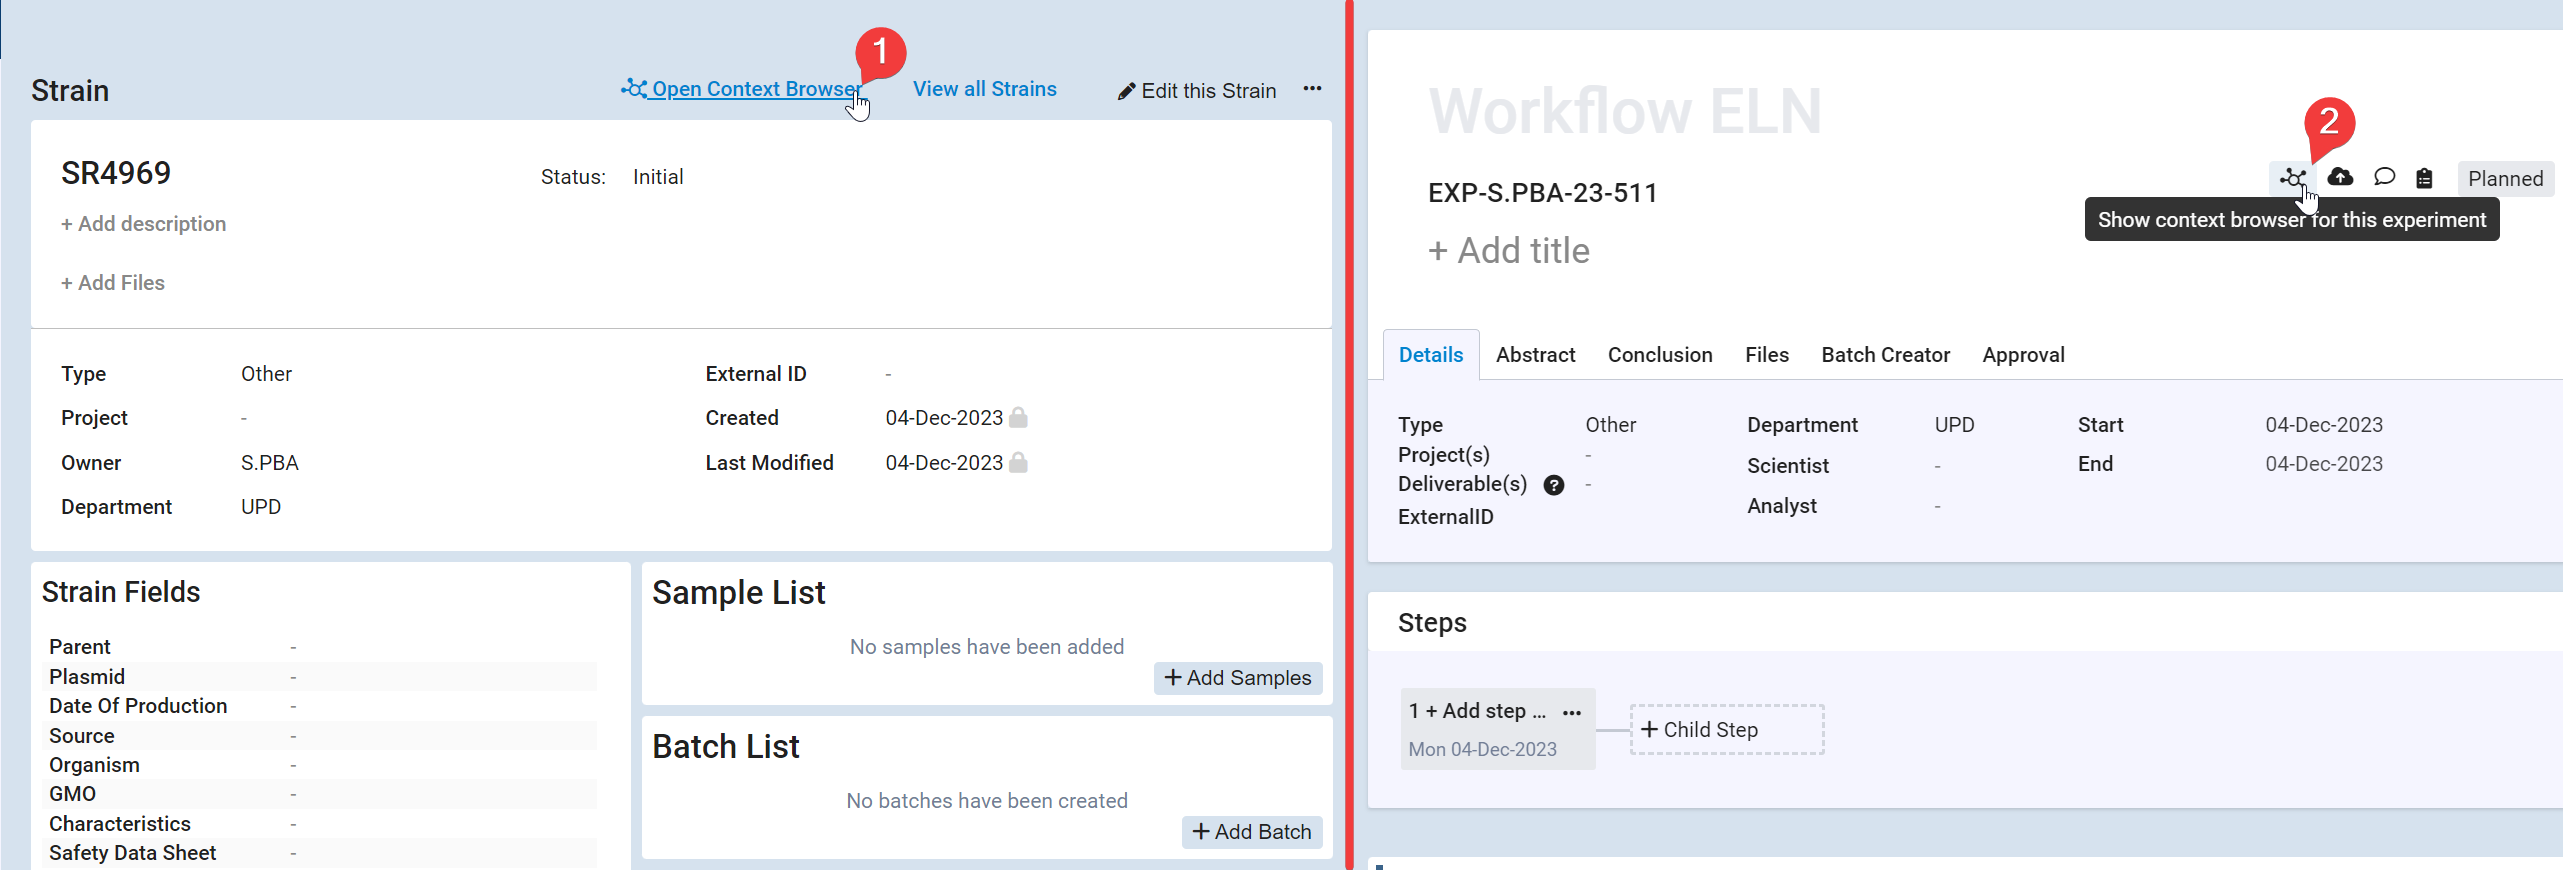This screenshot has height=870, width=2563.
Task: Click the Planned status badge
Action: pyautogui.click(x=2504, y=178)
